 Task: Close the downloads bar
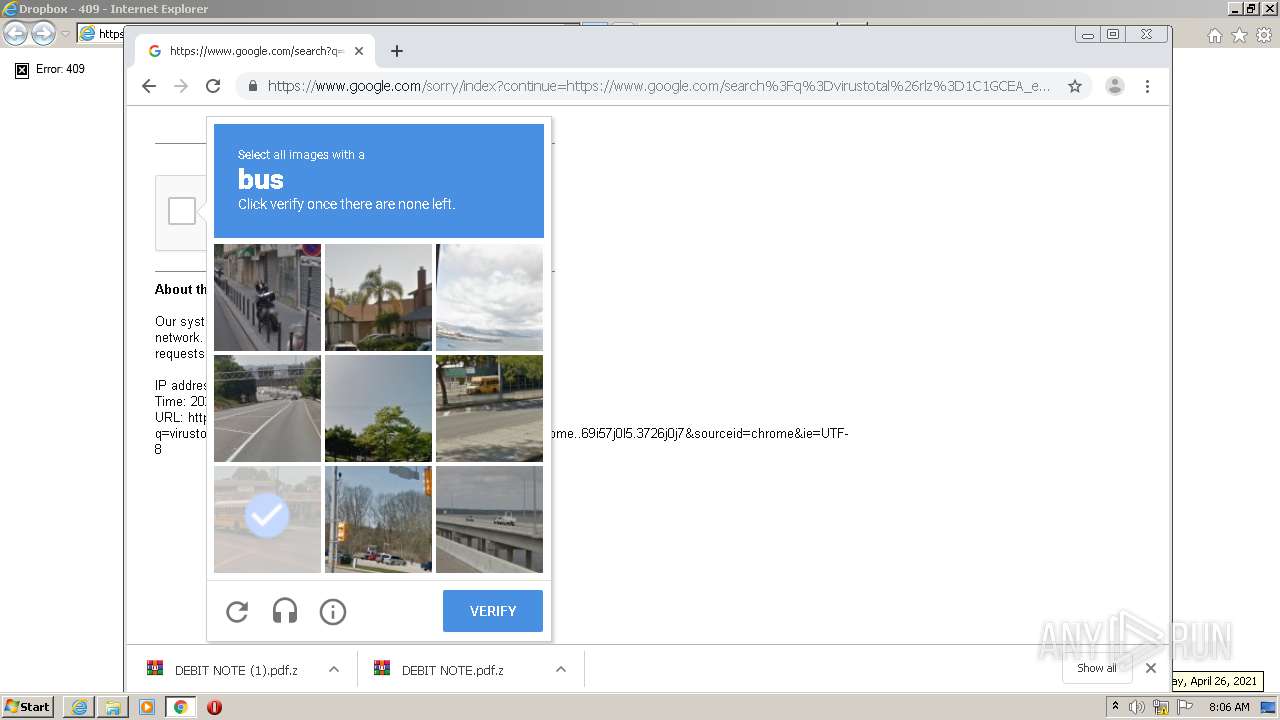click(x=1151, y=668)
